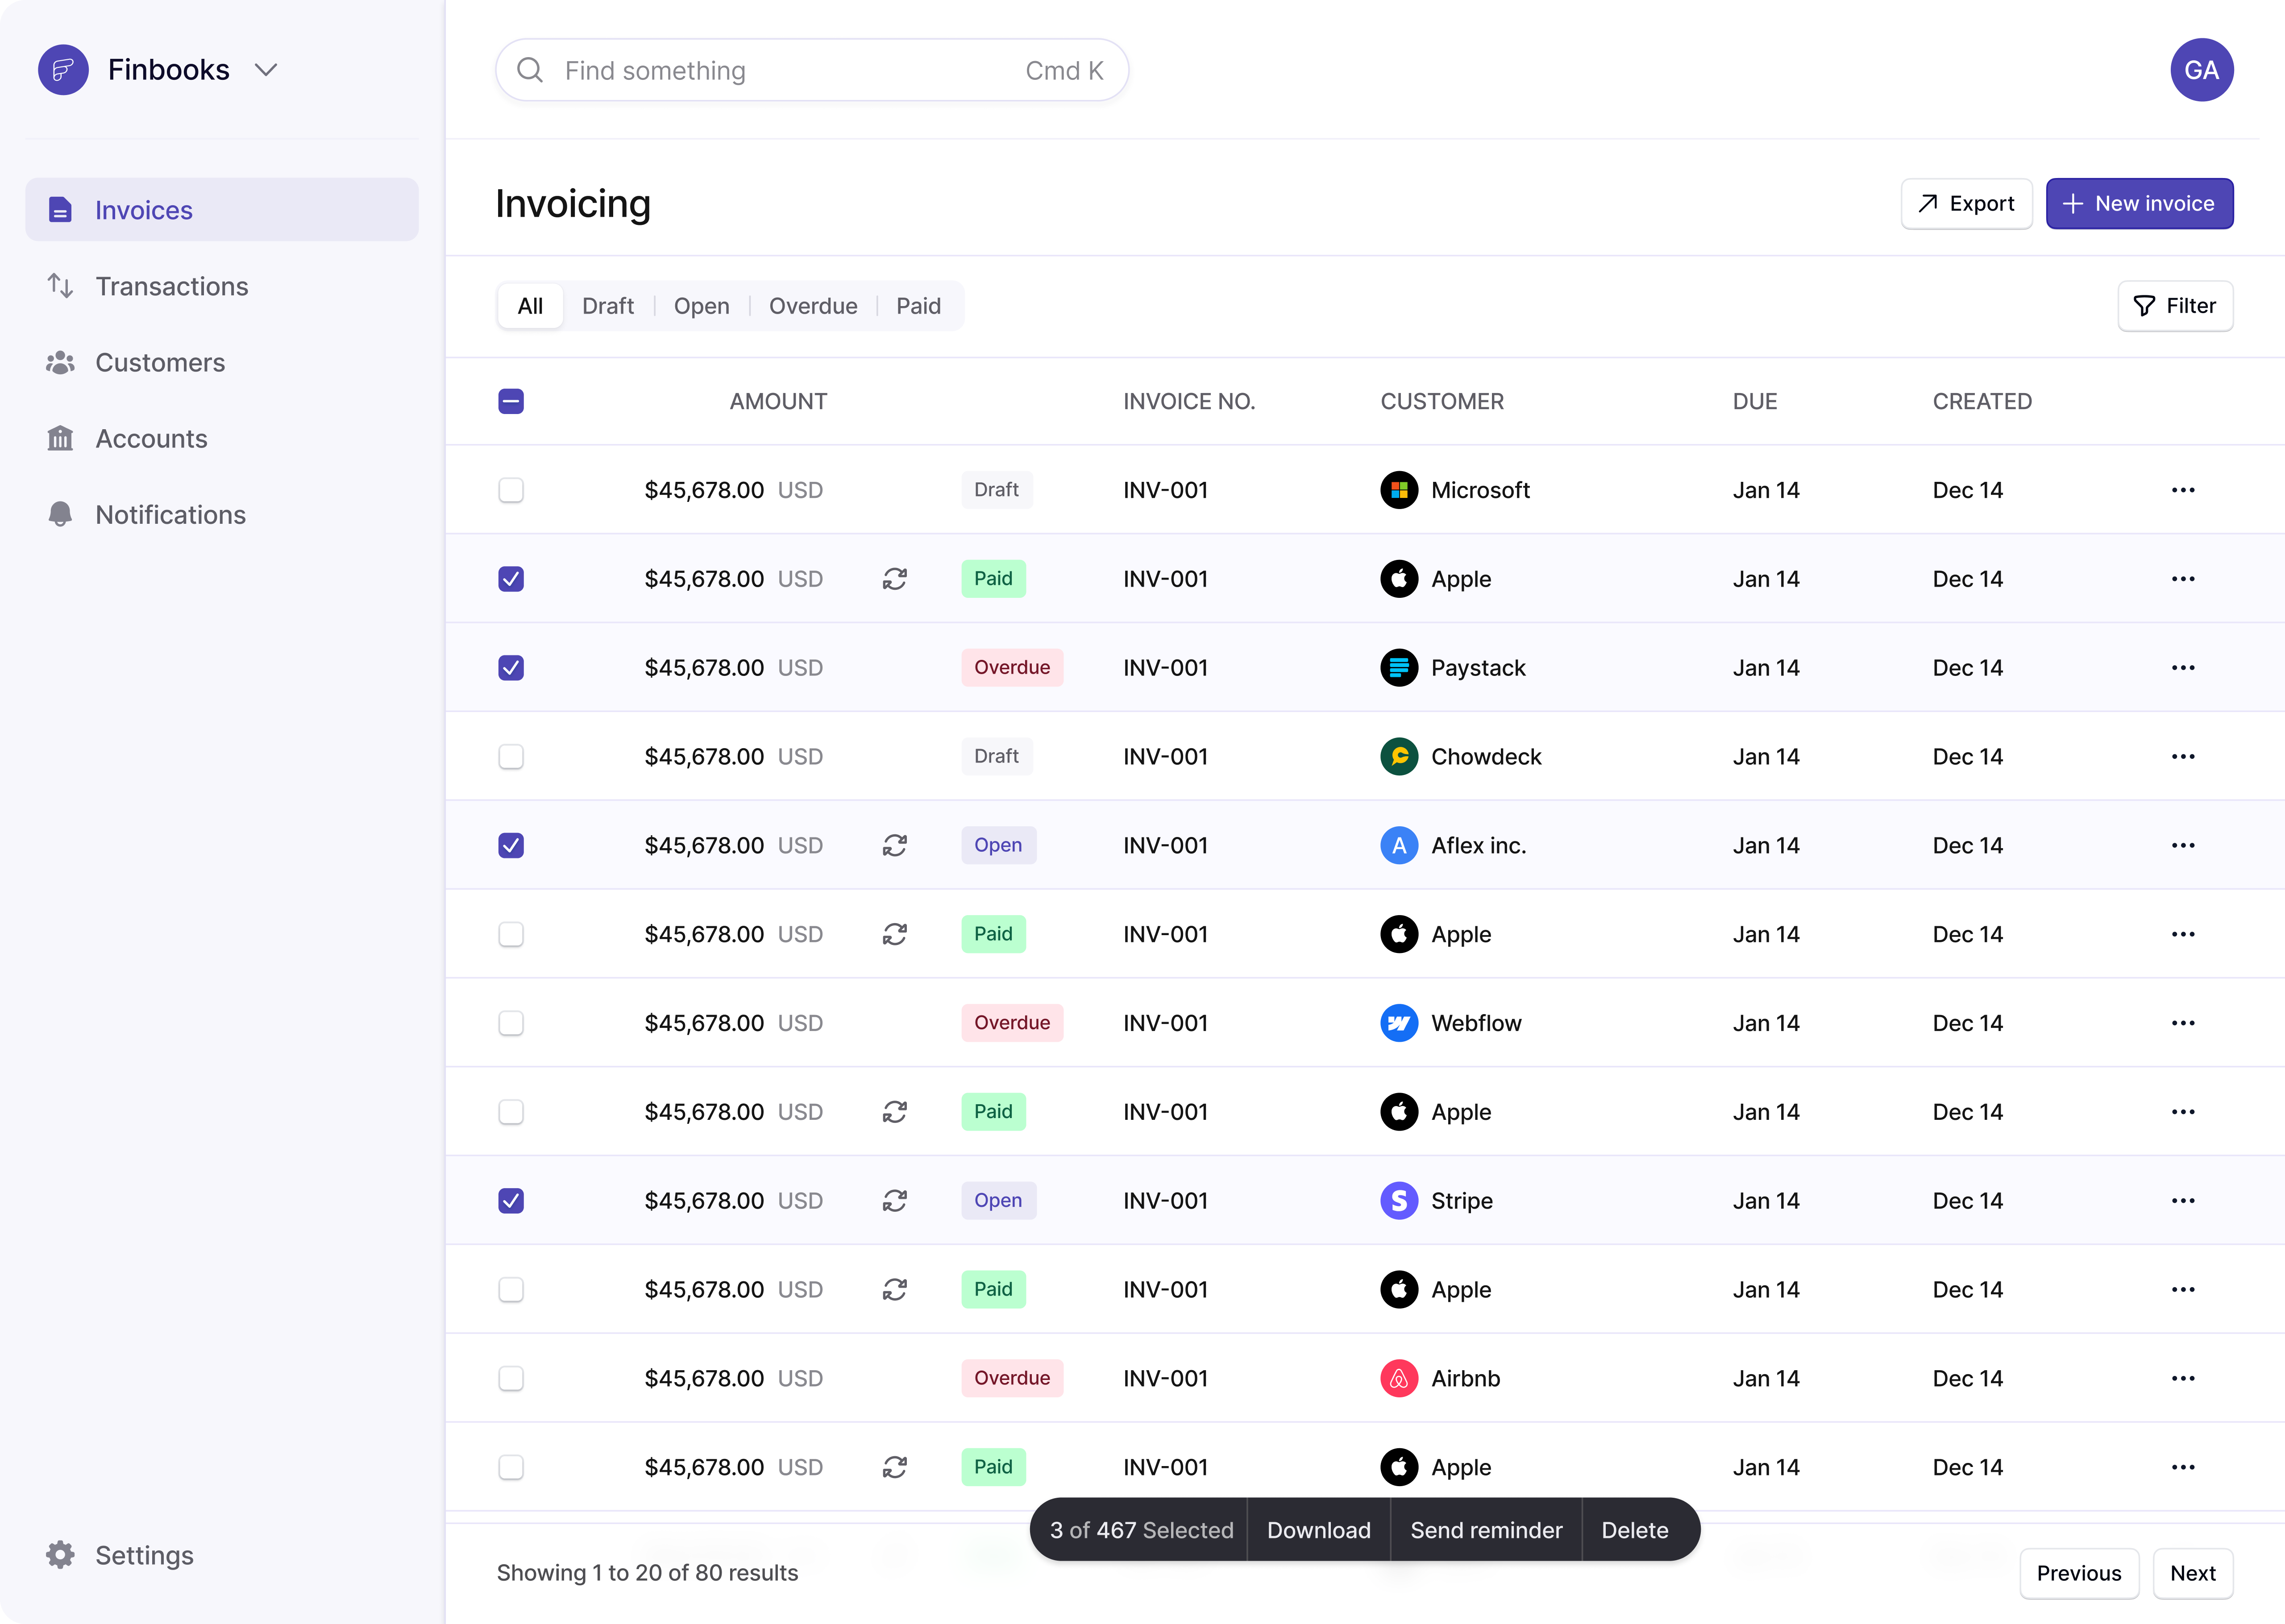Click the Finbooks logo icon
The height and width of the screenshot is (1624, 2285).
pos(63,70)
